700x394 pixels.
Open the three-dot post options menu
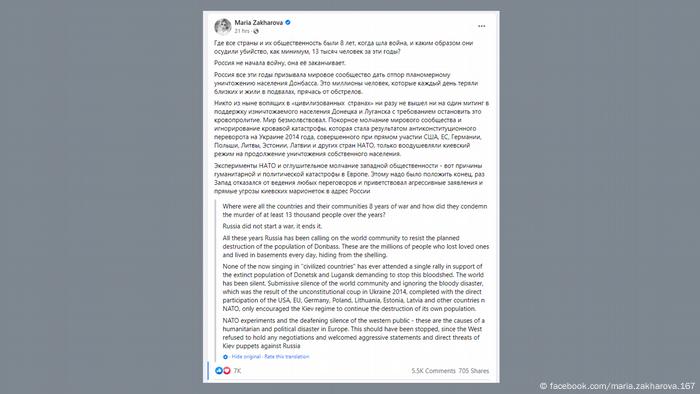click(481, 26)
